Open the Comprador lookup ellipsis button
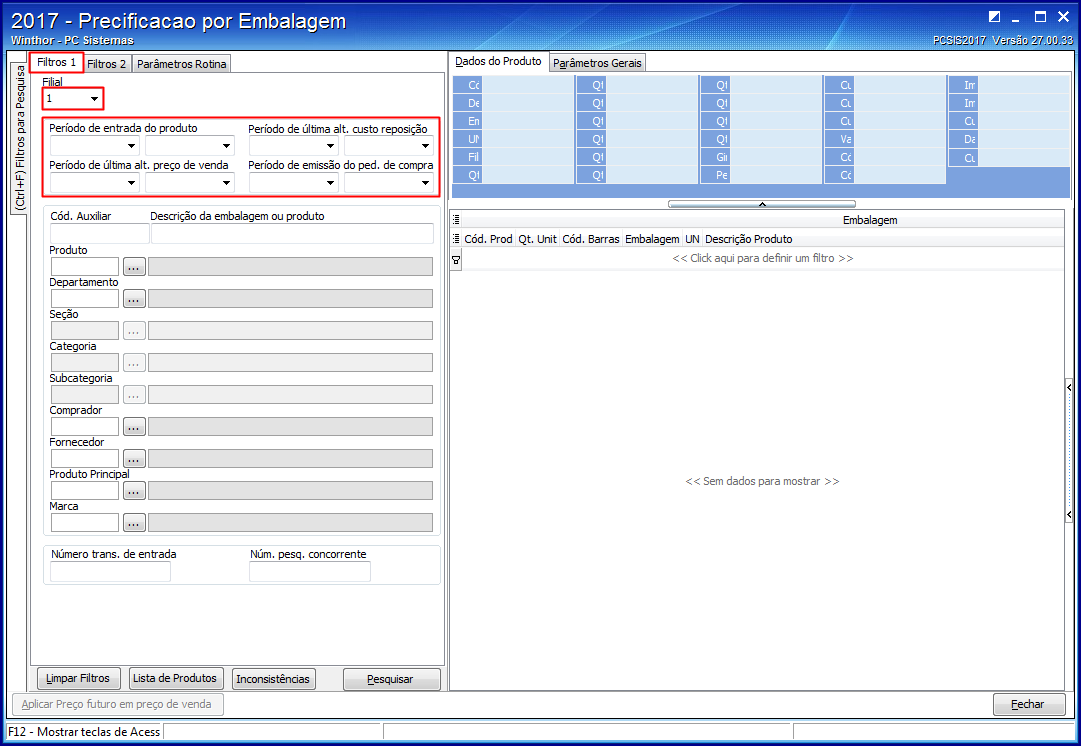1081x746 pixels. (134, 427)
